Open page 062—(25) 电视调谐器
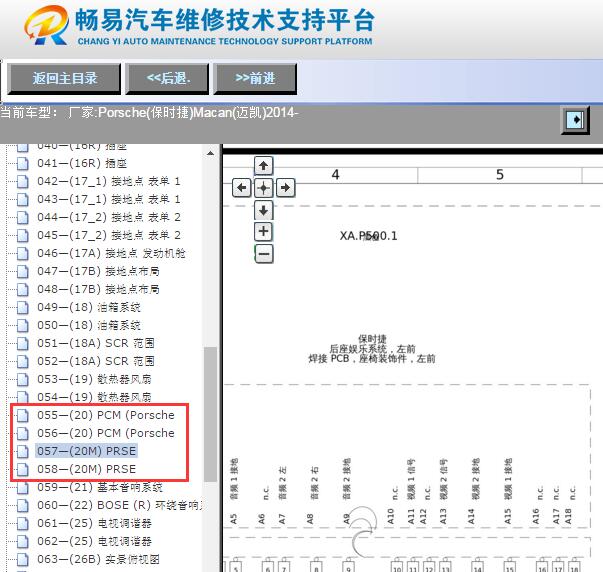The image size is (603, 572). pos(94,542)
